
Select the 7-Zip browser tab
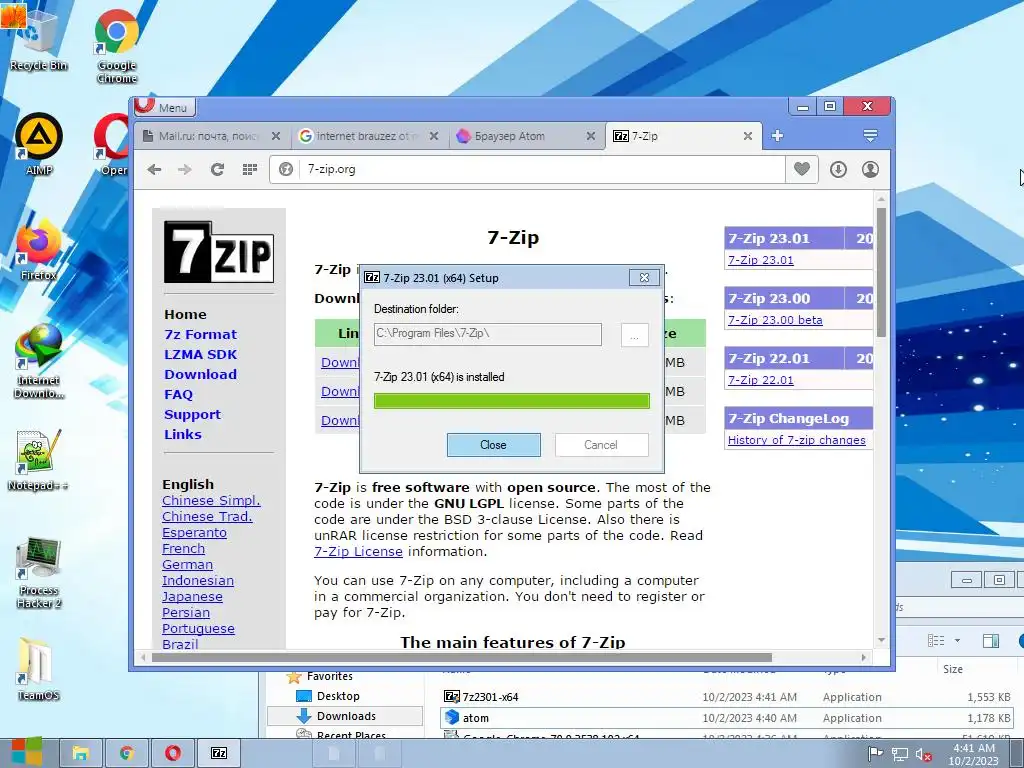click(676, 136)
